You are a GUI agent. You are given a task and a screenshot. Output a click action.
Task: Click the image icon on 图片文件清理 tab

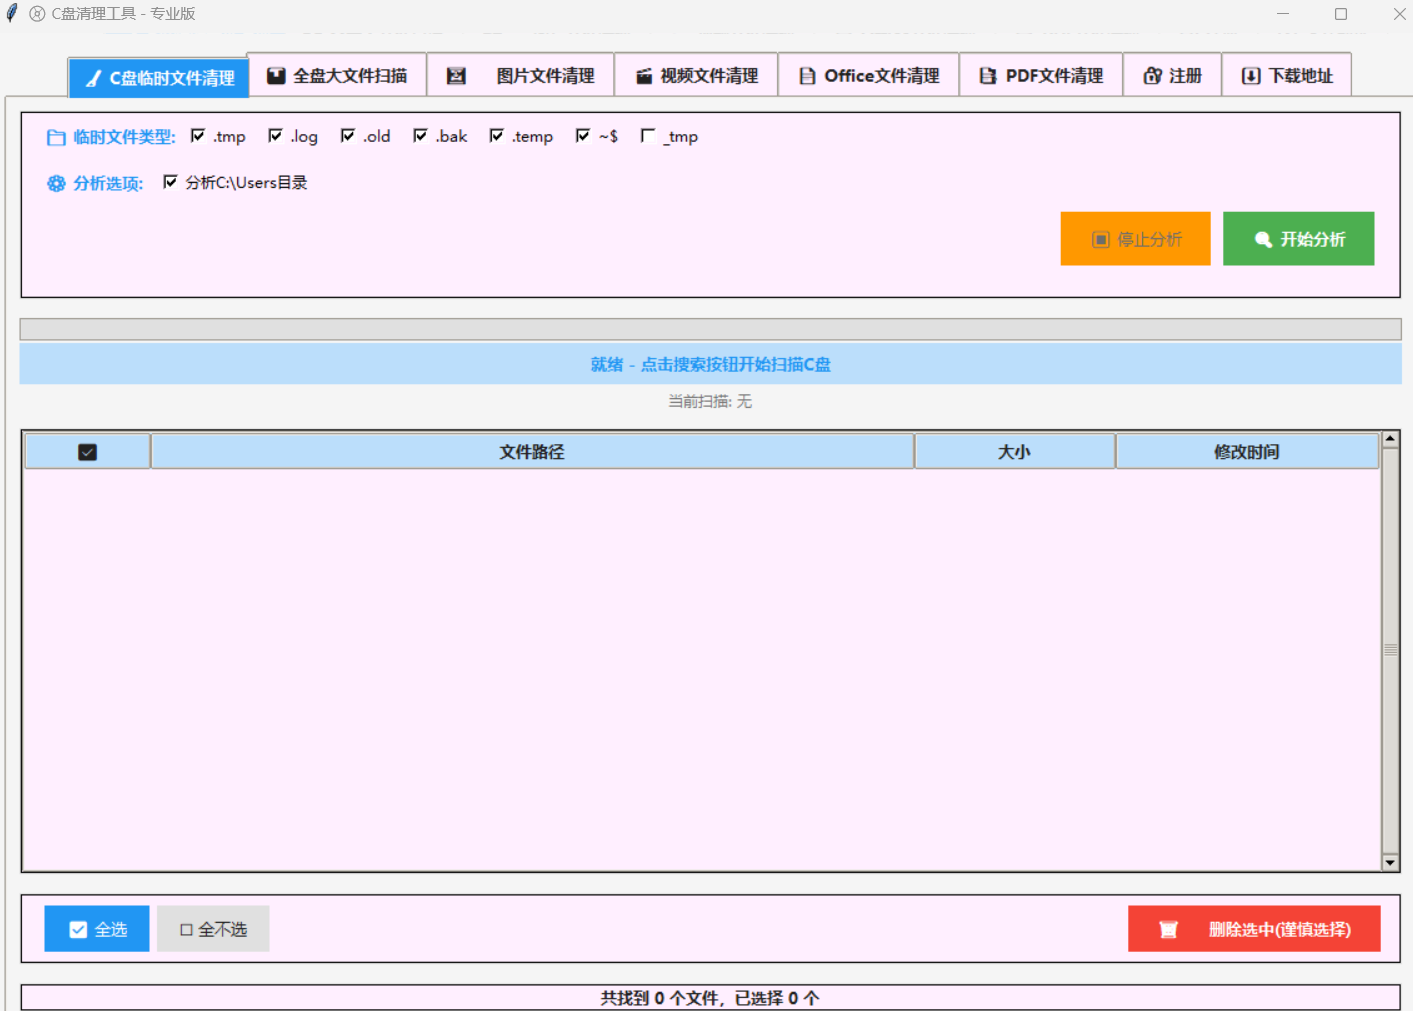coord(456,74)
